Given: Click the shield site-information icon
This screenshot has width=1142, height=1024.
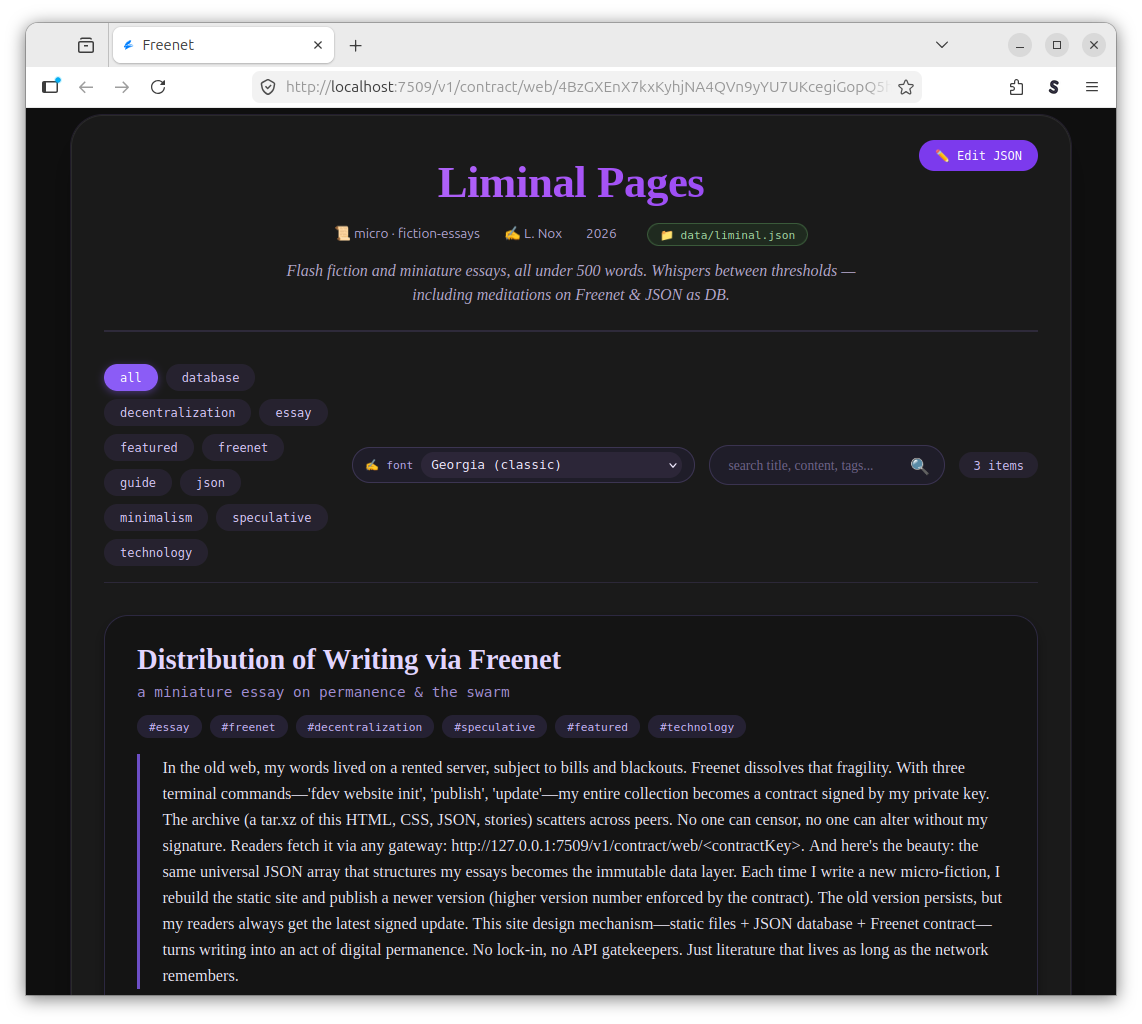Looking at the screenshot, I should pos(268,87).
